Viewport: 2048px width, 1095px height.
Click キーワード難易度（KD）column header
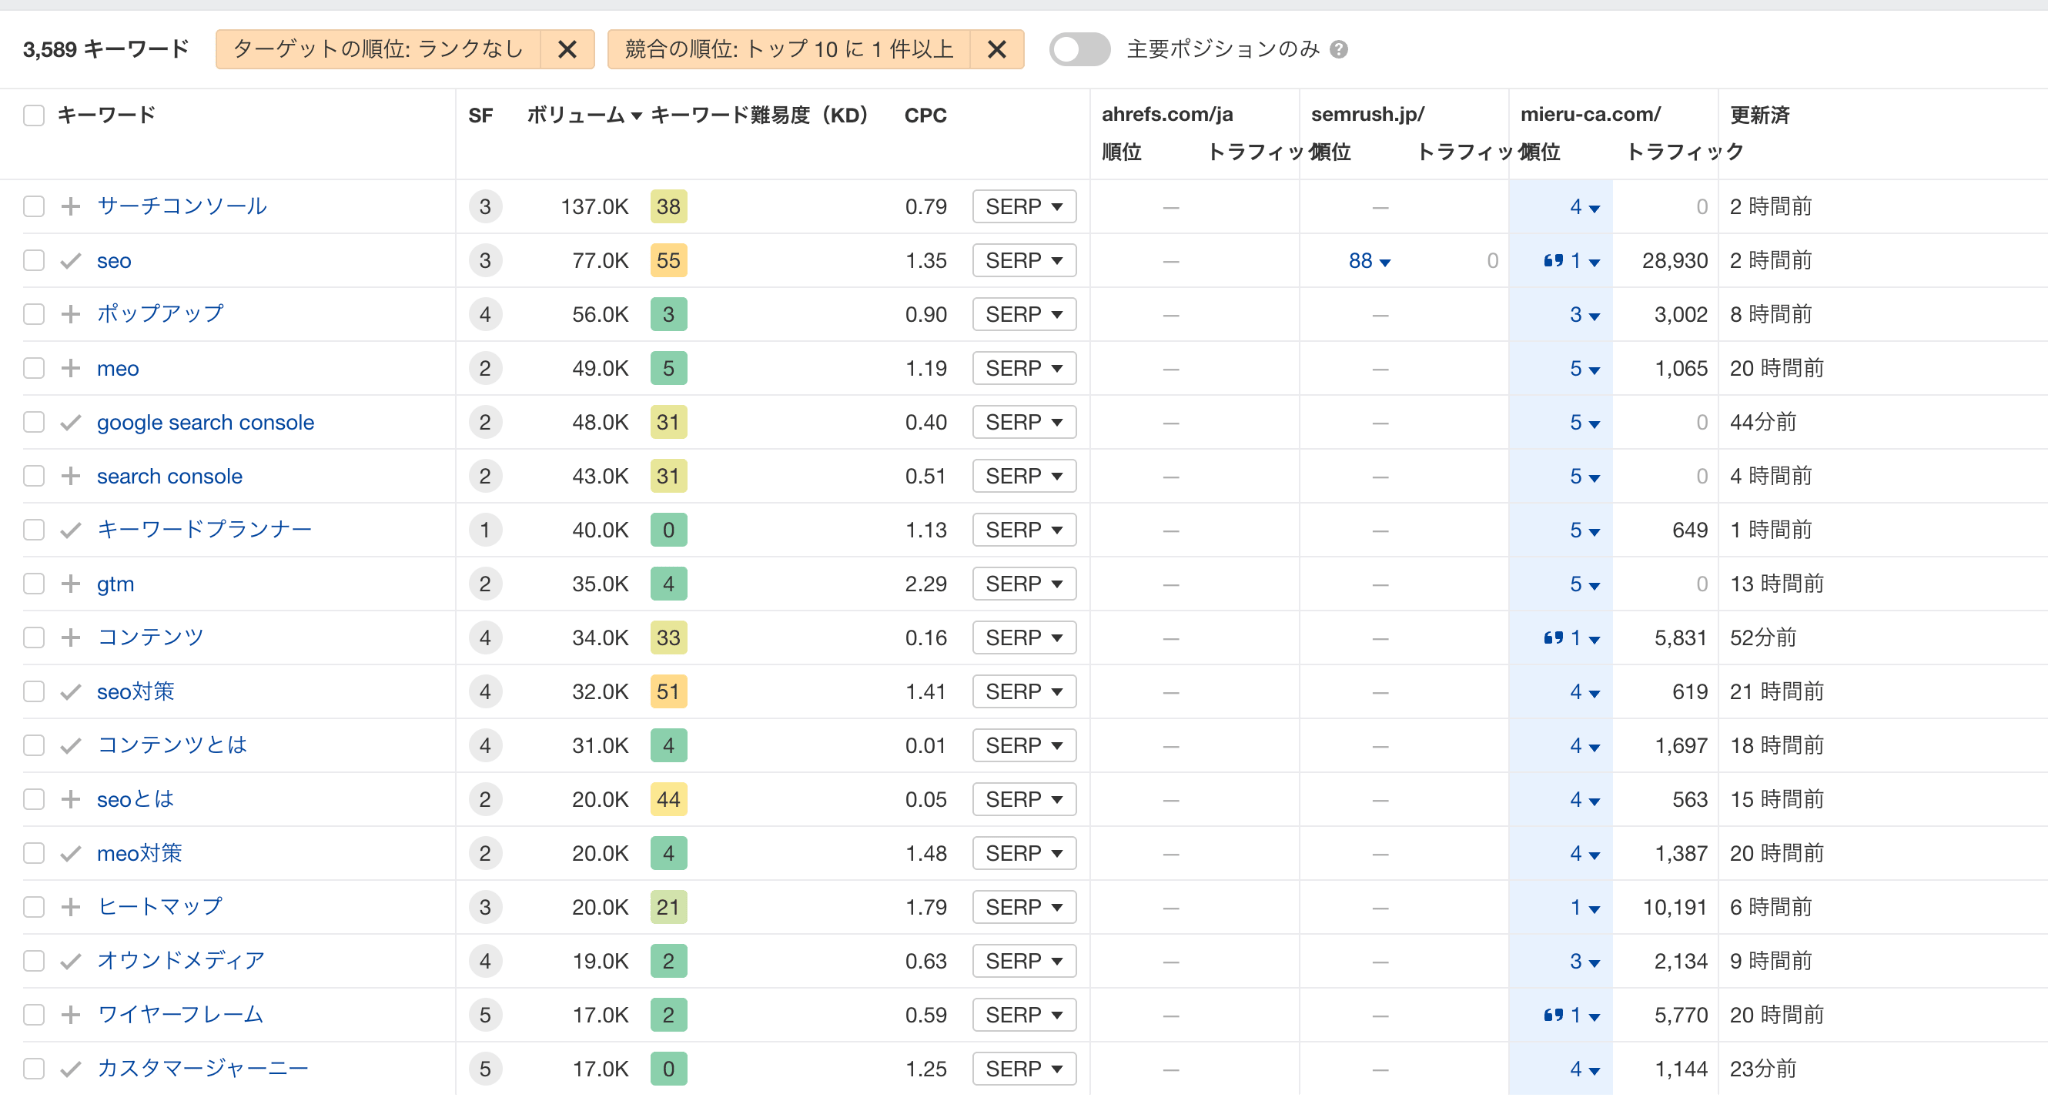[758, 115]
